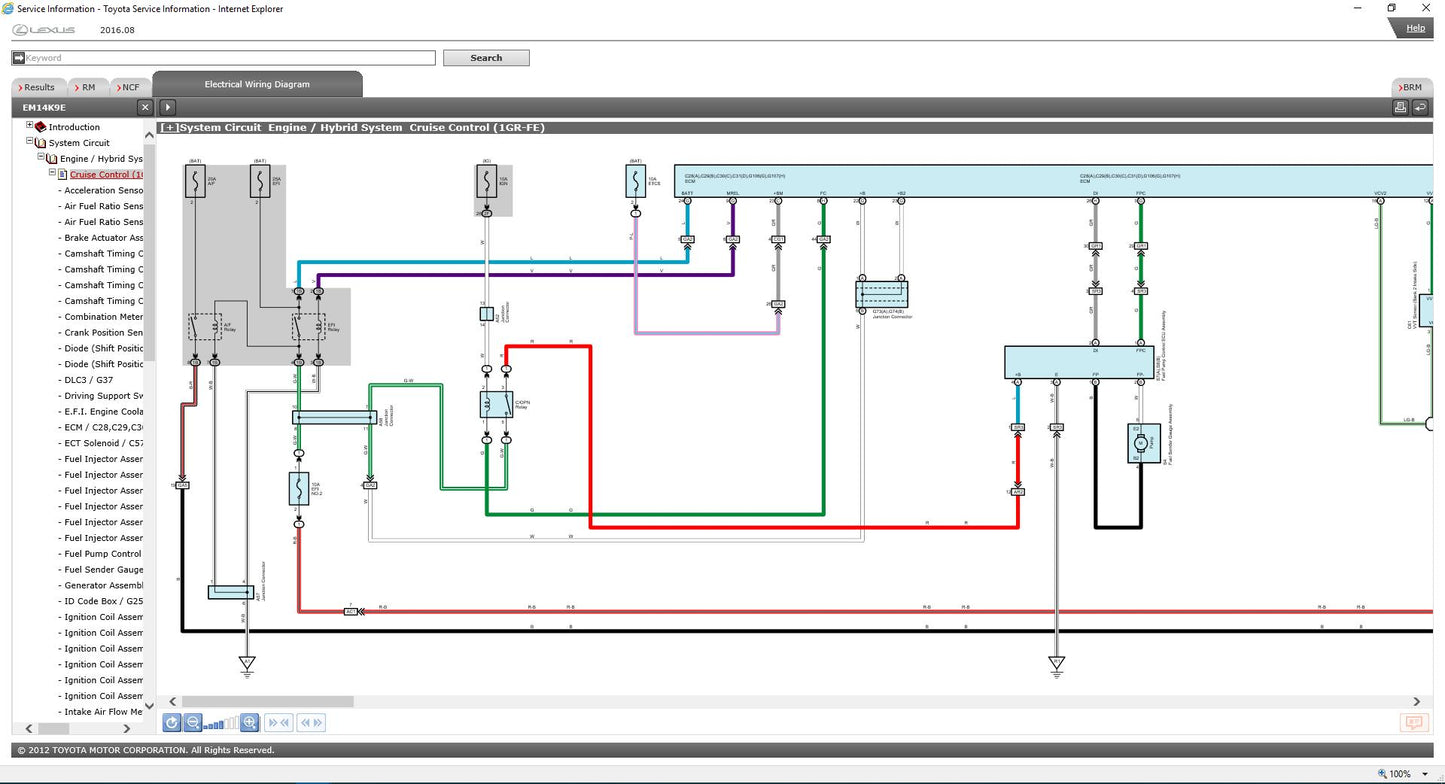Image resolution: width=1445 pixels, height=784 pixels.
Task: Click the return arrow icon beside print
Action: click(1420, 107)
